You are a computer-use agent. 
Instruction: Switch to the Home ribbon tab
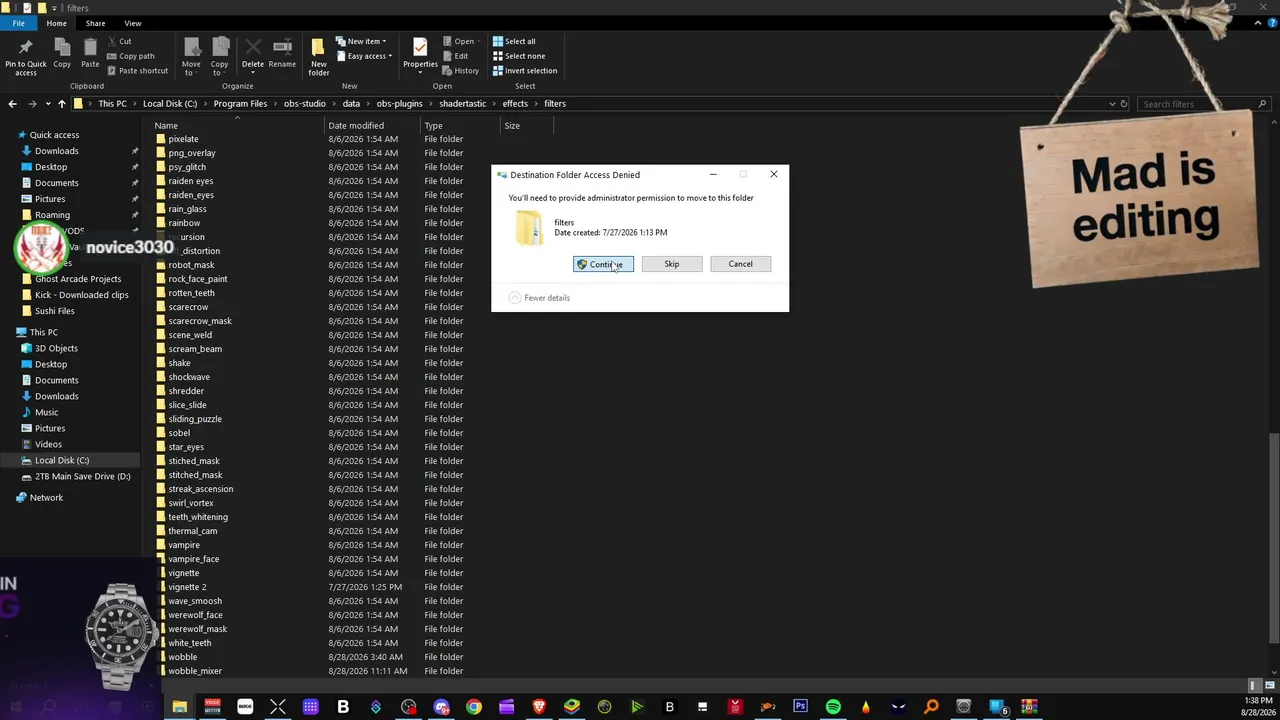56,23
